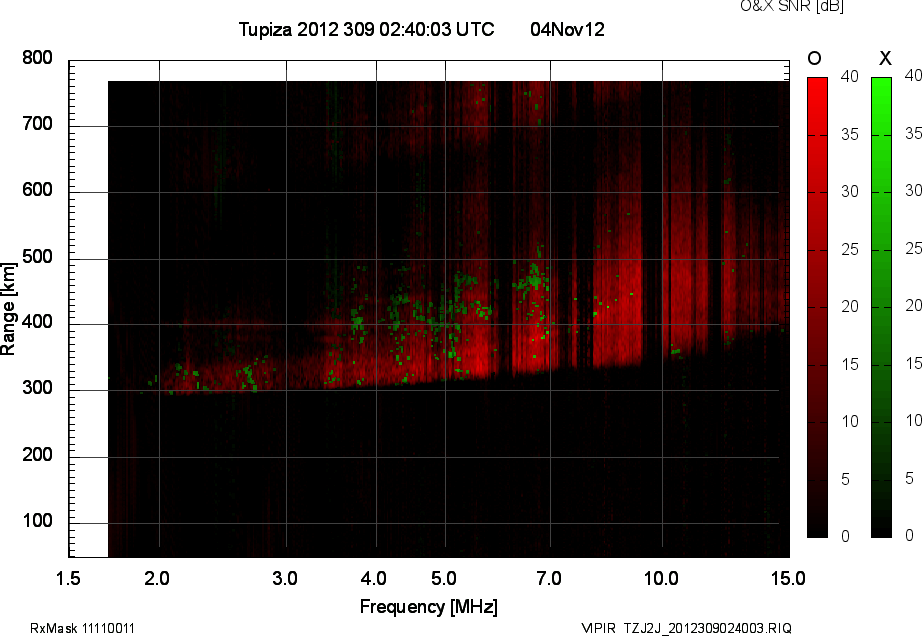
Task: Click the '300' range tick label
Action: point(37,388)
